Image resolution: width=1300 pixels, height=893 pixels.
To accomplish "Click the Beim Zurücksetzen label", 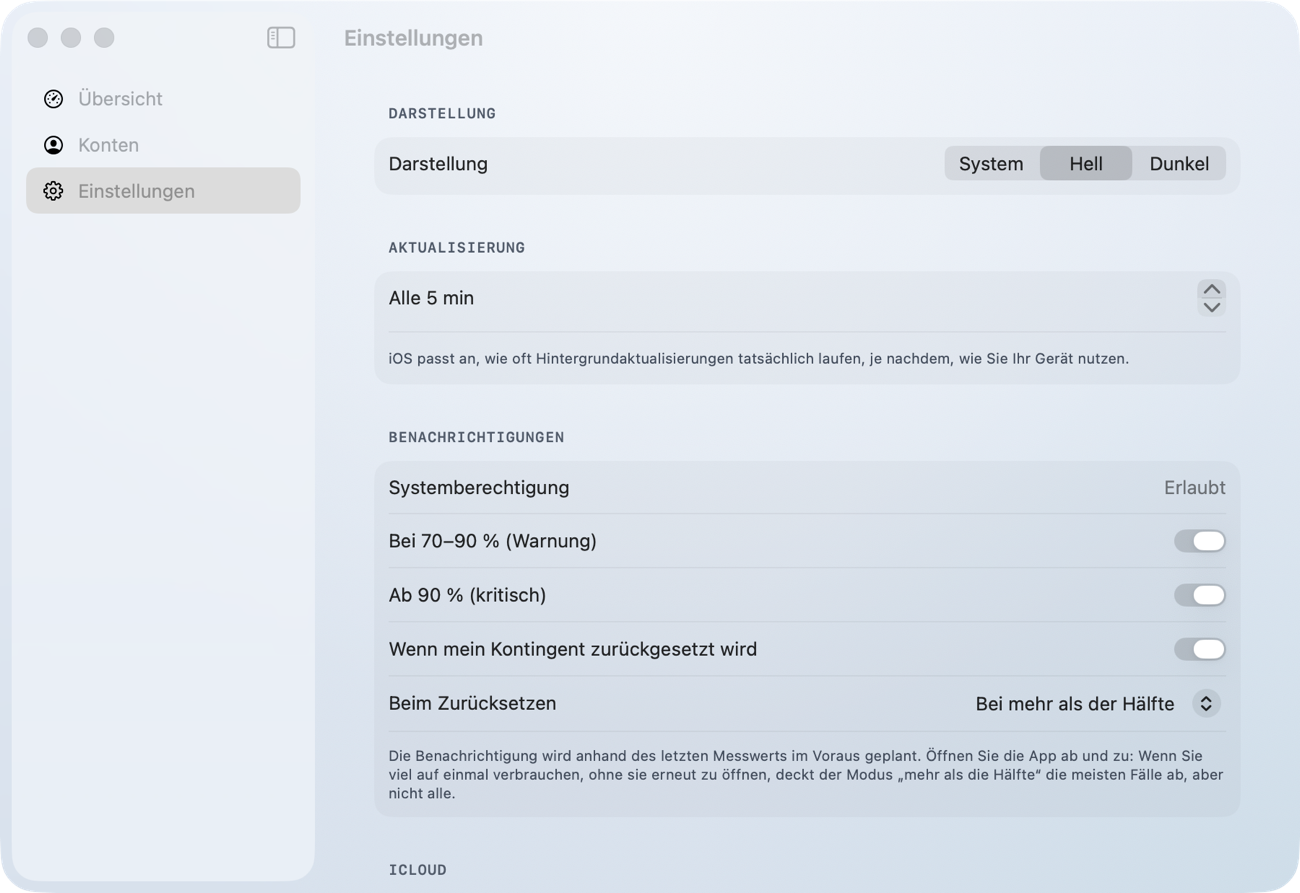I will coord(472,704).
